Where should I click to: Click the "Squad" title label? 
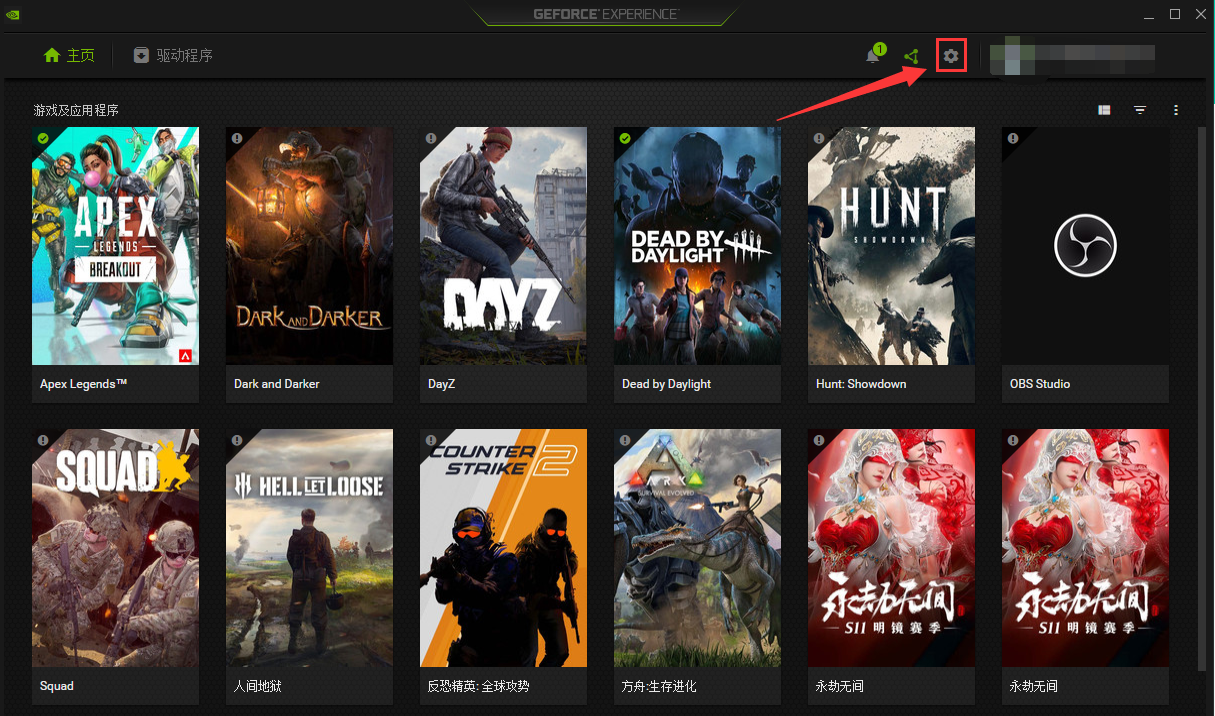pos(57,686)
